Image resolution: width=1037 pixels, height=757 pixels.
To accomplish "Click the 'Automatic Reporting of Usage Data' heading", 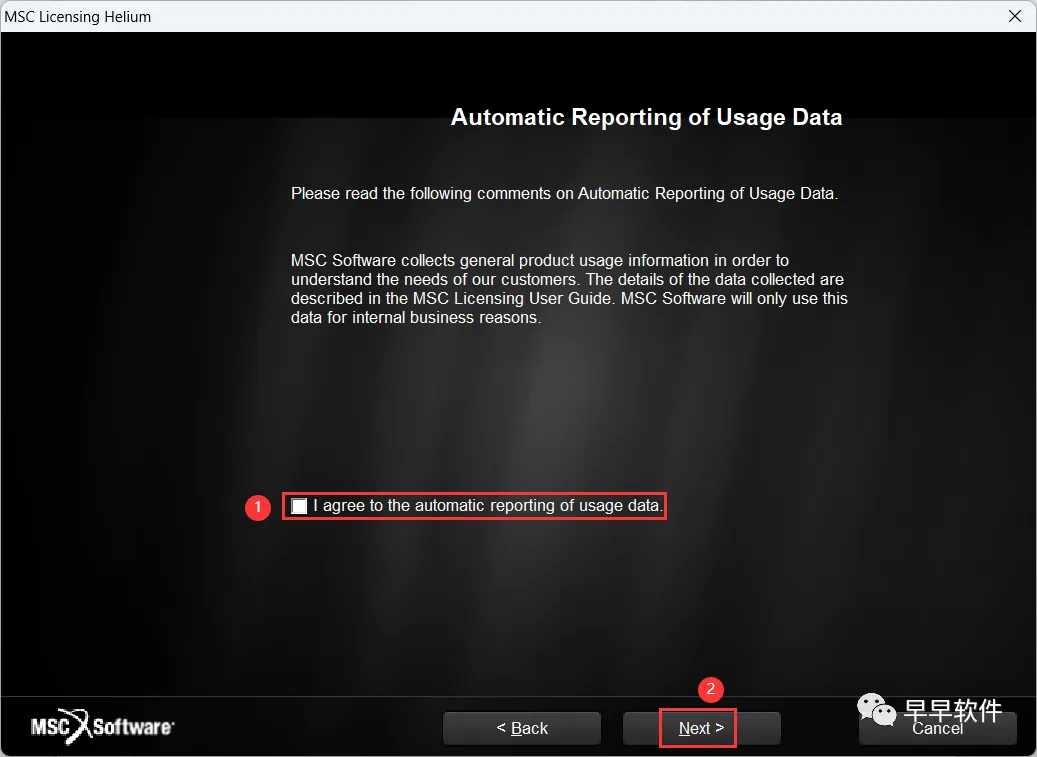I will 646,117.
